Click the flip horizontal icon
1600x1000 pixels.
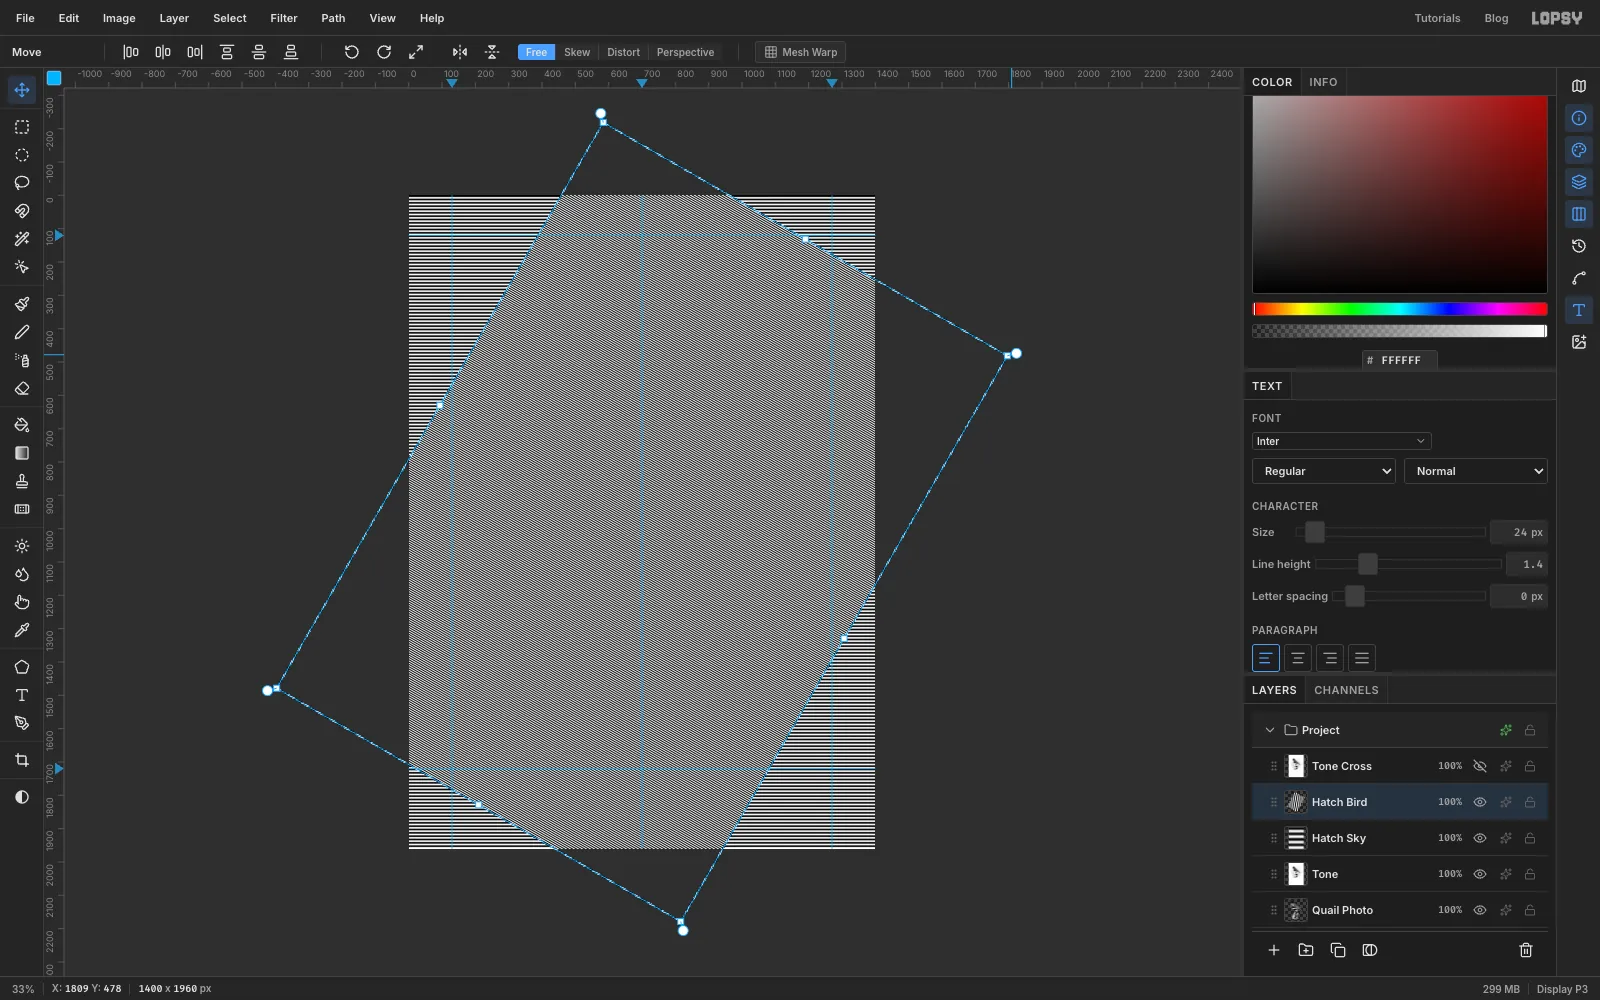(x=460, y=52)
